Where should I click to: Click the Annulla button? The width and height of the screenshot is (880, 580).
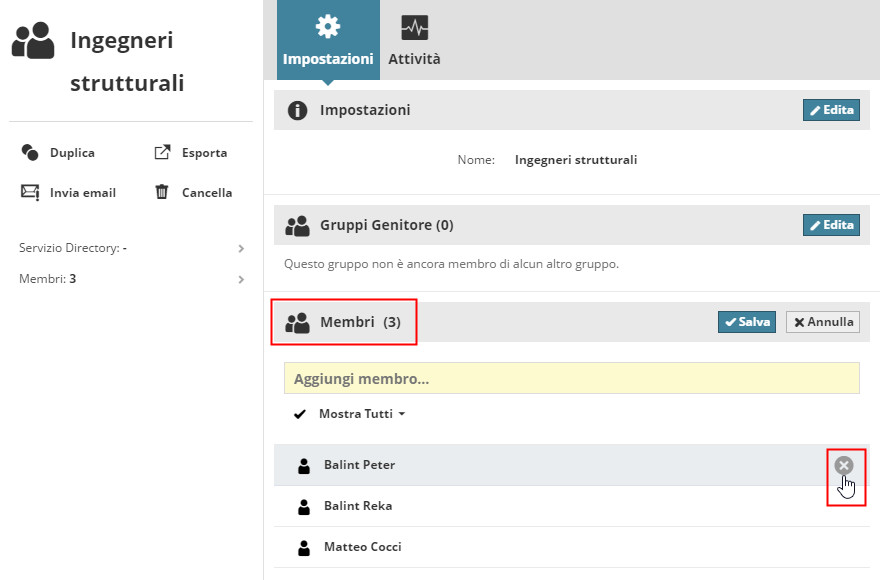[x=823, y=322]
